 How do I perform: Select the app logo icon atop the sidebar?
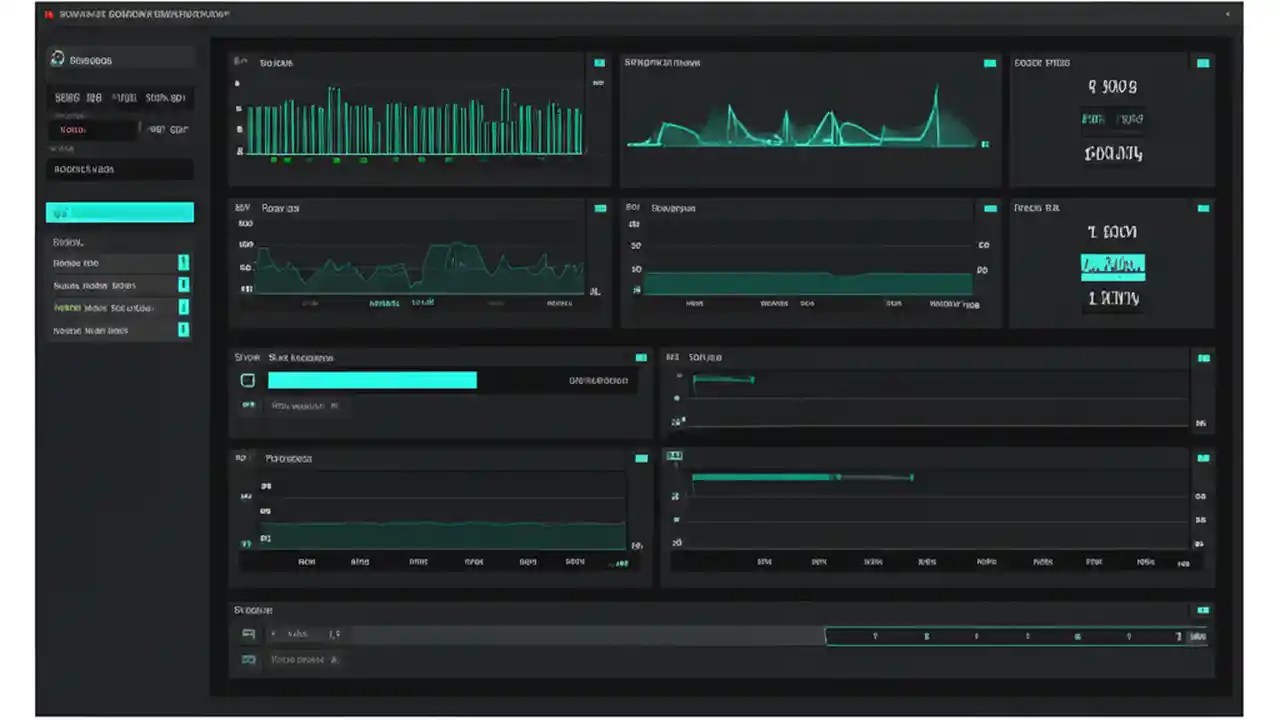(x=57, y=58)
